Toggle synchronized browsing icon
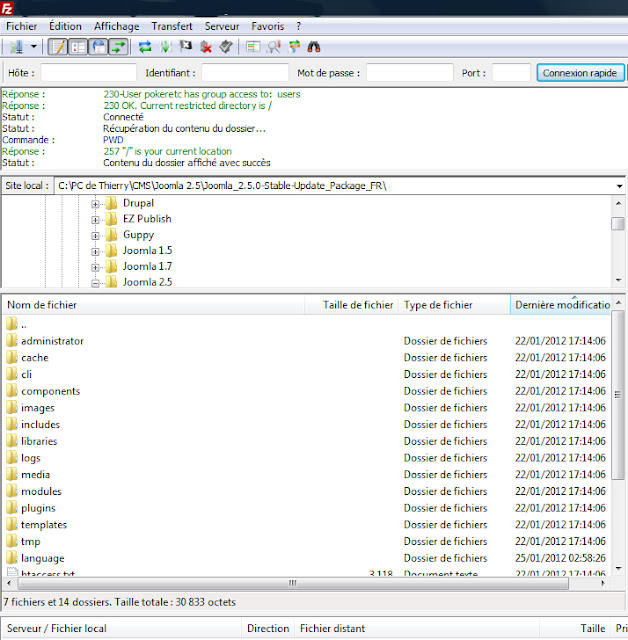 (294, 47)
